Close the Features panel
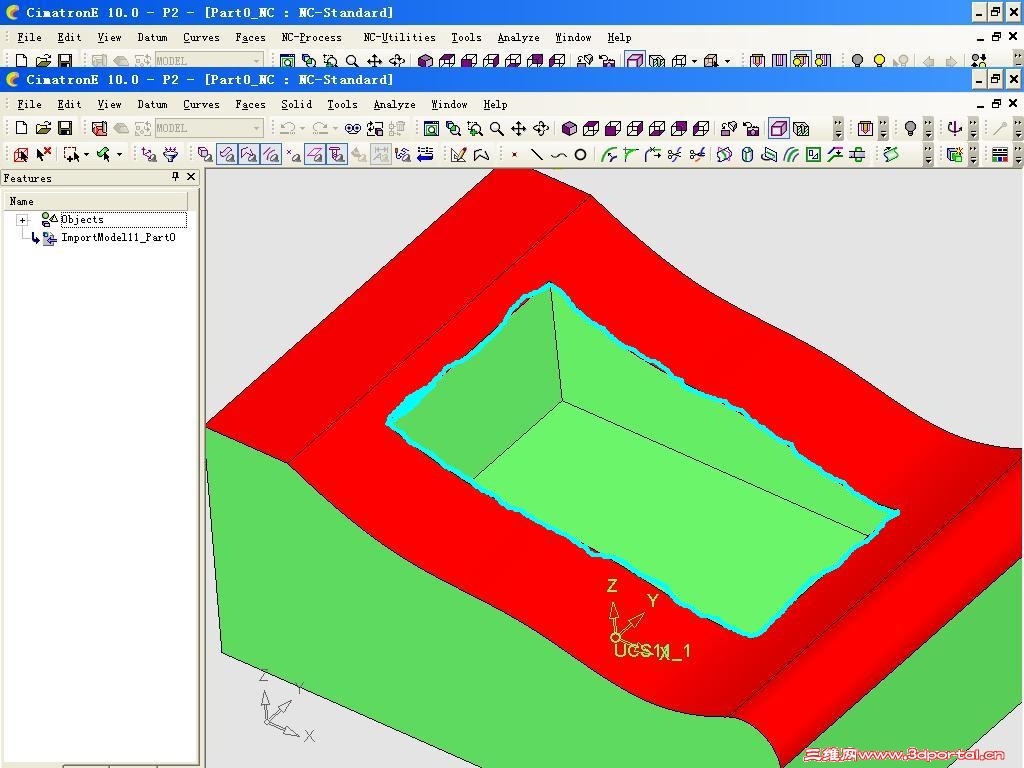Screen dimensions: 1024x768 click(191, 176)
